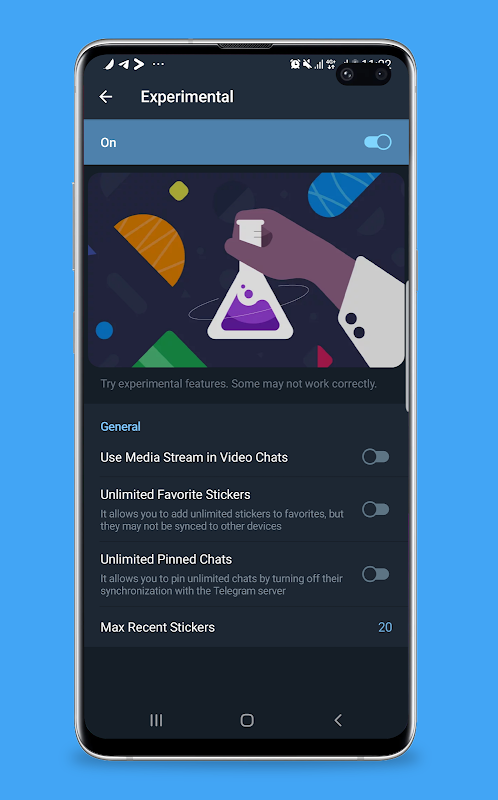
Task: Tap the Unlimited Pinned Chats label
Action: coord(166,559)
